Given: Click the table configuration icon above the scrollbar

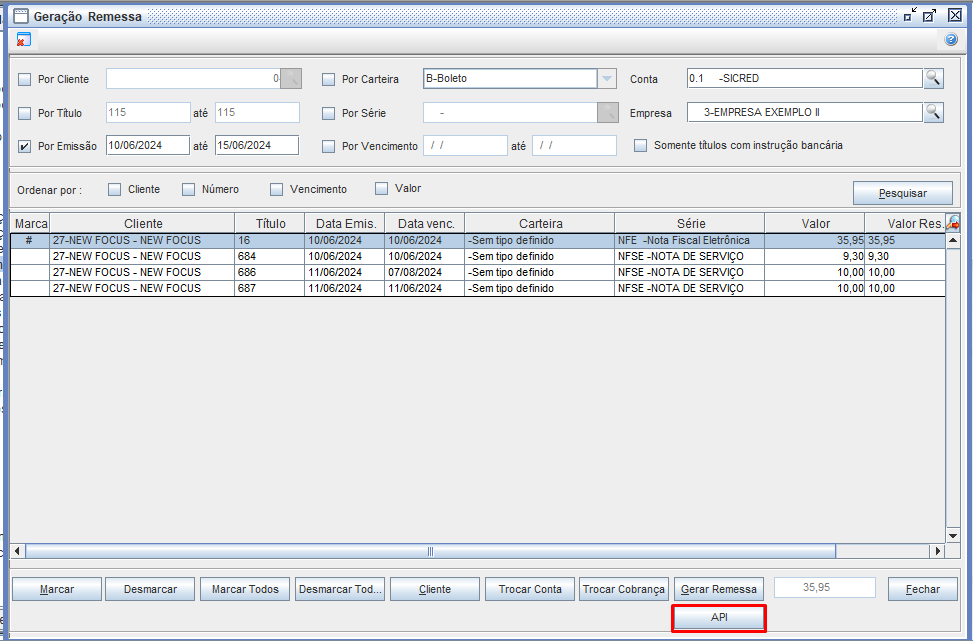Looking at the screenshot, I should pos(952,223).
